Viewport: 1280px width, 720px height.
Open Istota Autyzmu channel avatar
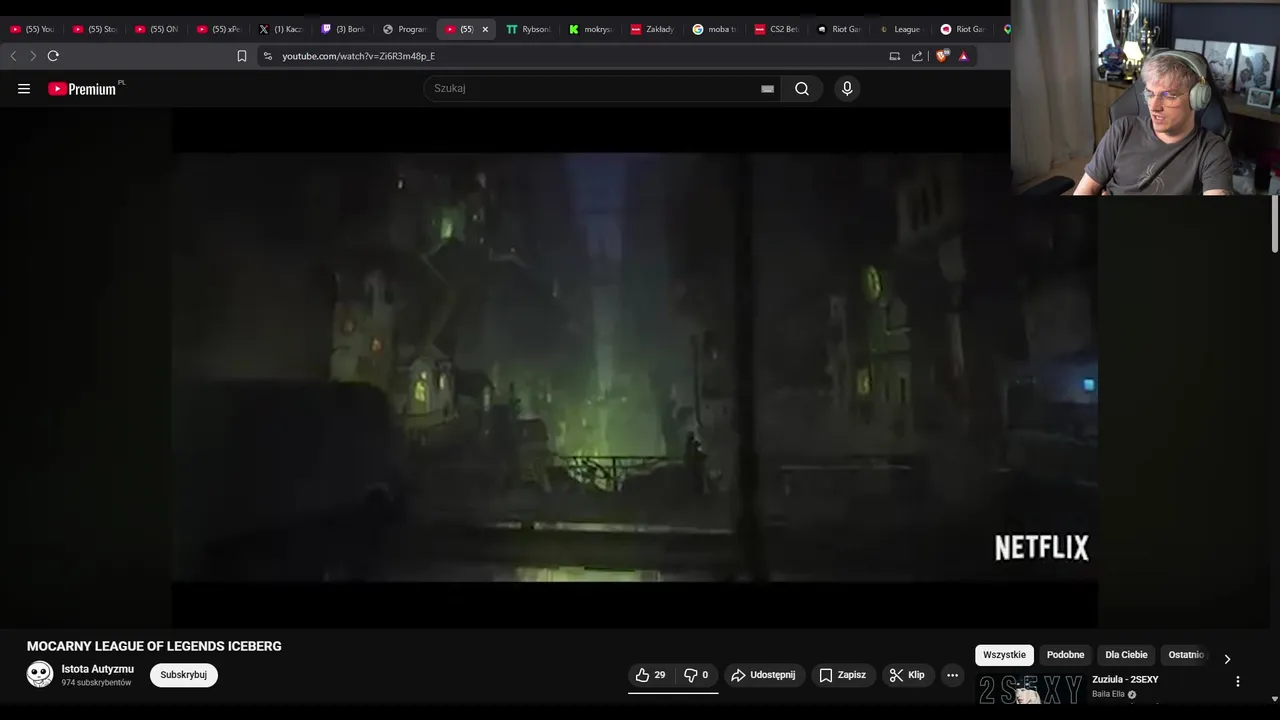pos(40,674)
